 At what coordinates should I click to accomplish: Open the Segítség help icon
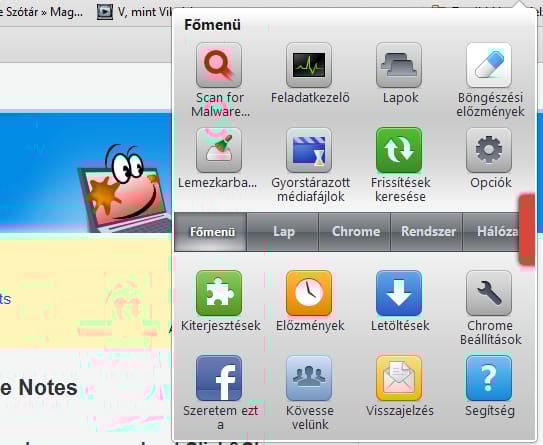coord(489,378)
